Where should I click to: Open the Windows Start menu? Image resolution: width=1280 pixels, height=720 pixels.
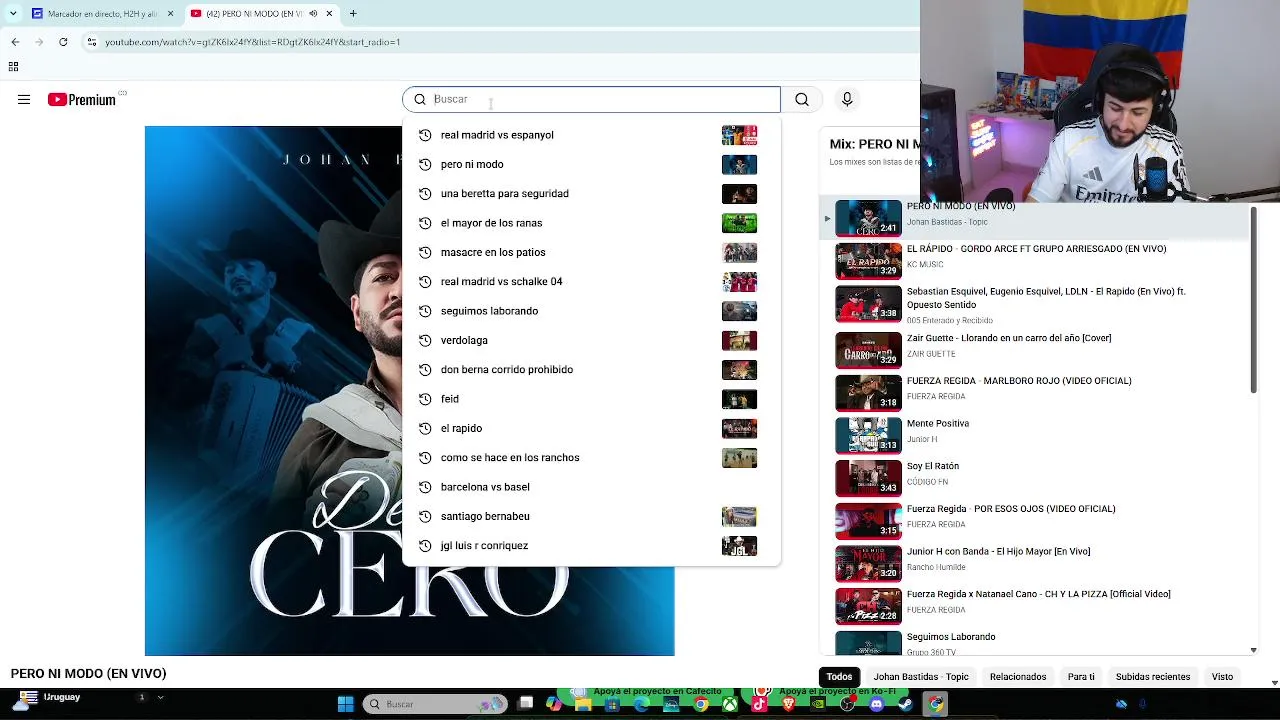[345, 704]
